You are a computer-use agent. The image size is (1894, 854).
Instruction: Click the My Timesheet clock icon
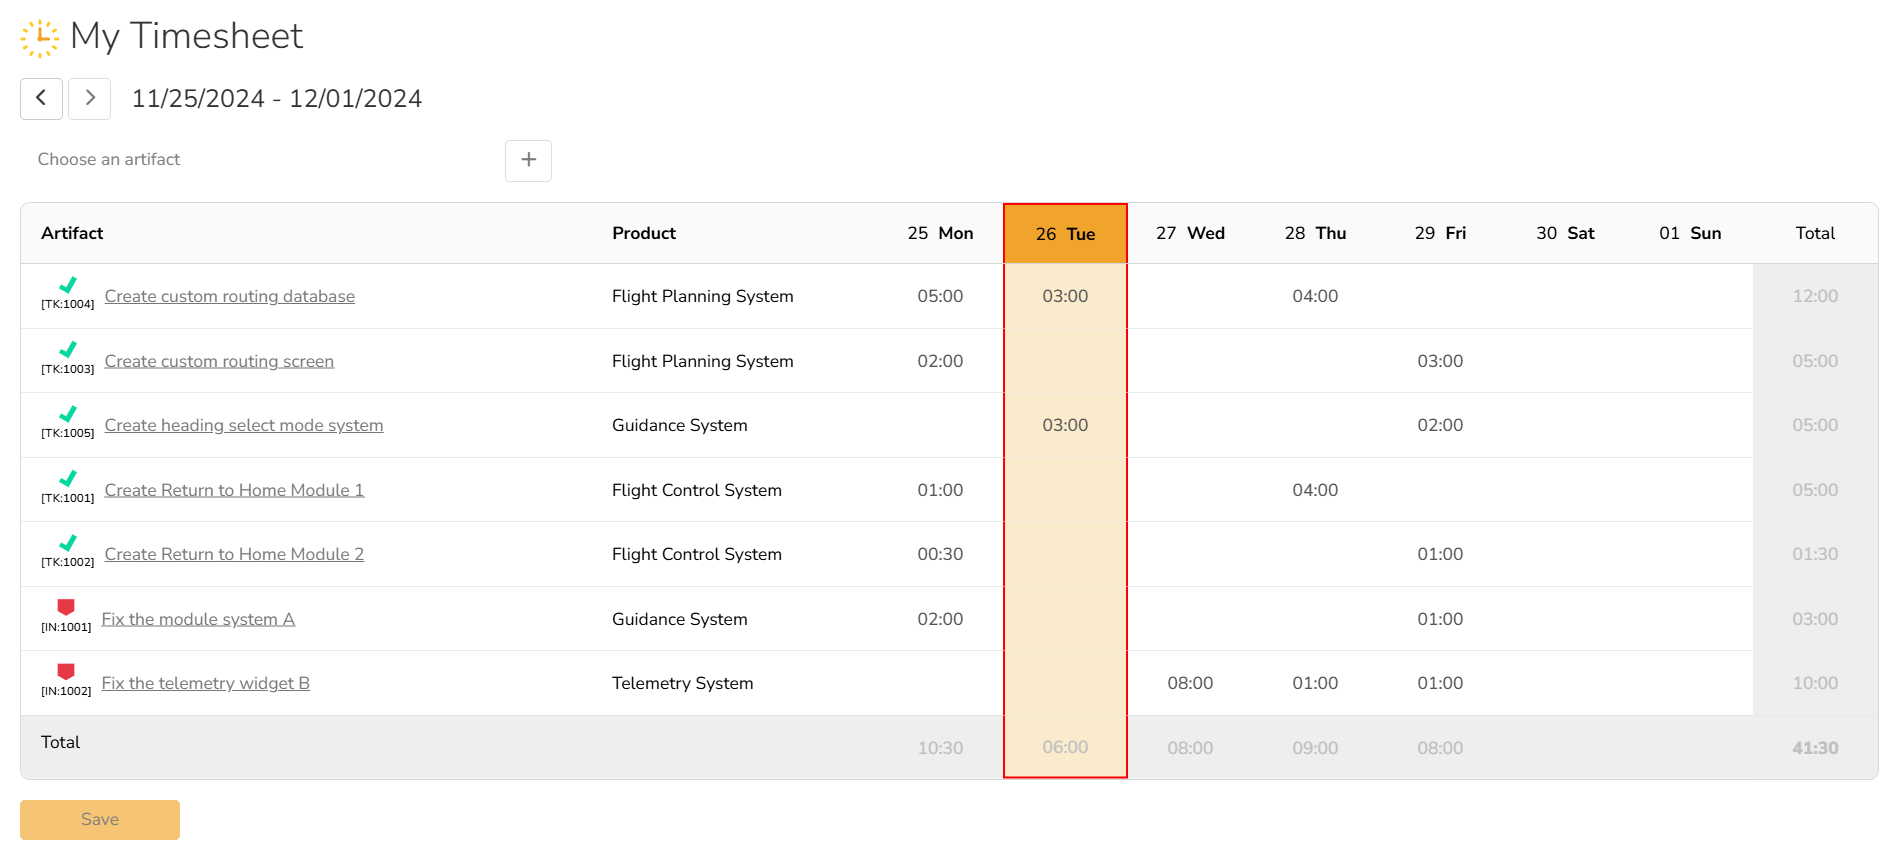[40, 37]
